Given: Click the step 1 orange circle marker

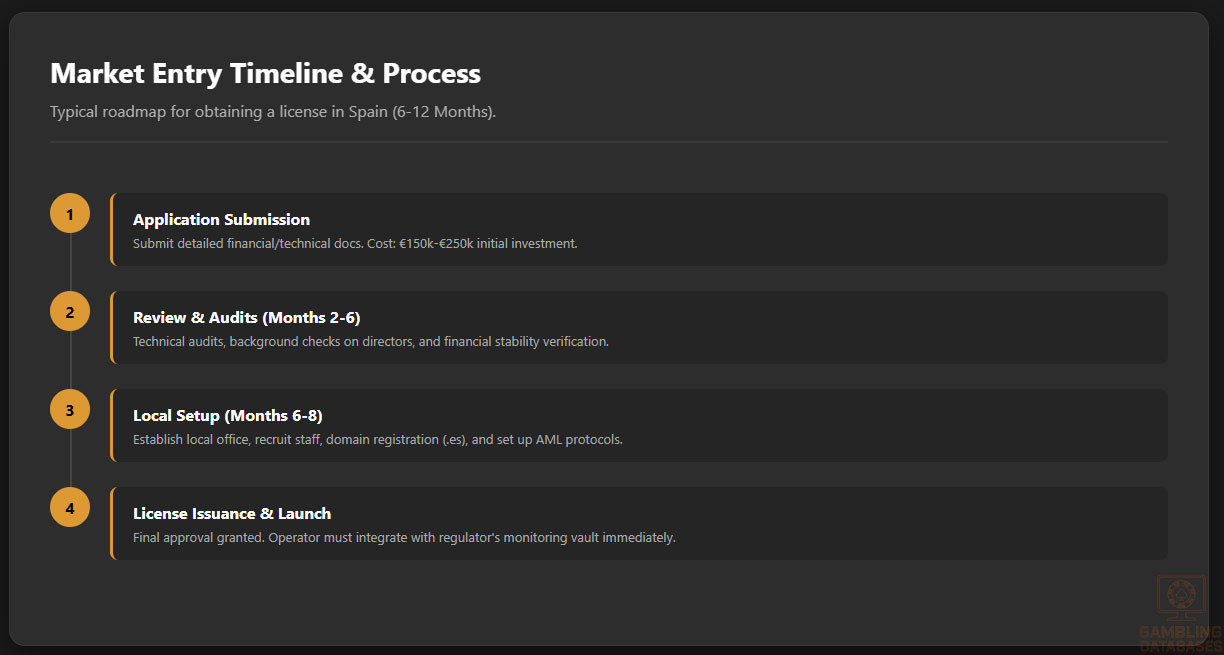Looking at the screenshot, I should click(70, 214).
